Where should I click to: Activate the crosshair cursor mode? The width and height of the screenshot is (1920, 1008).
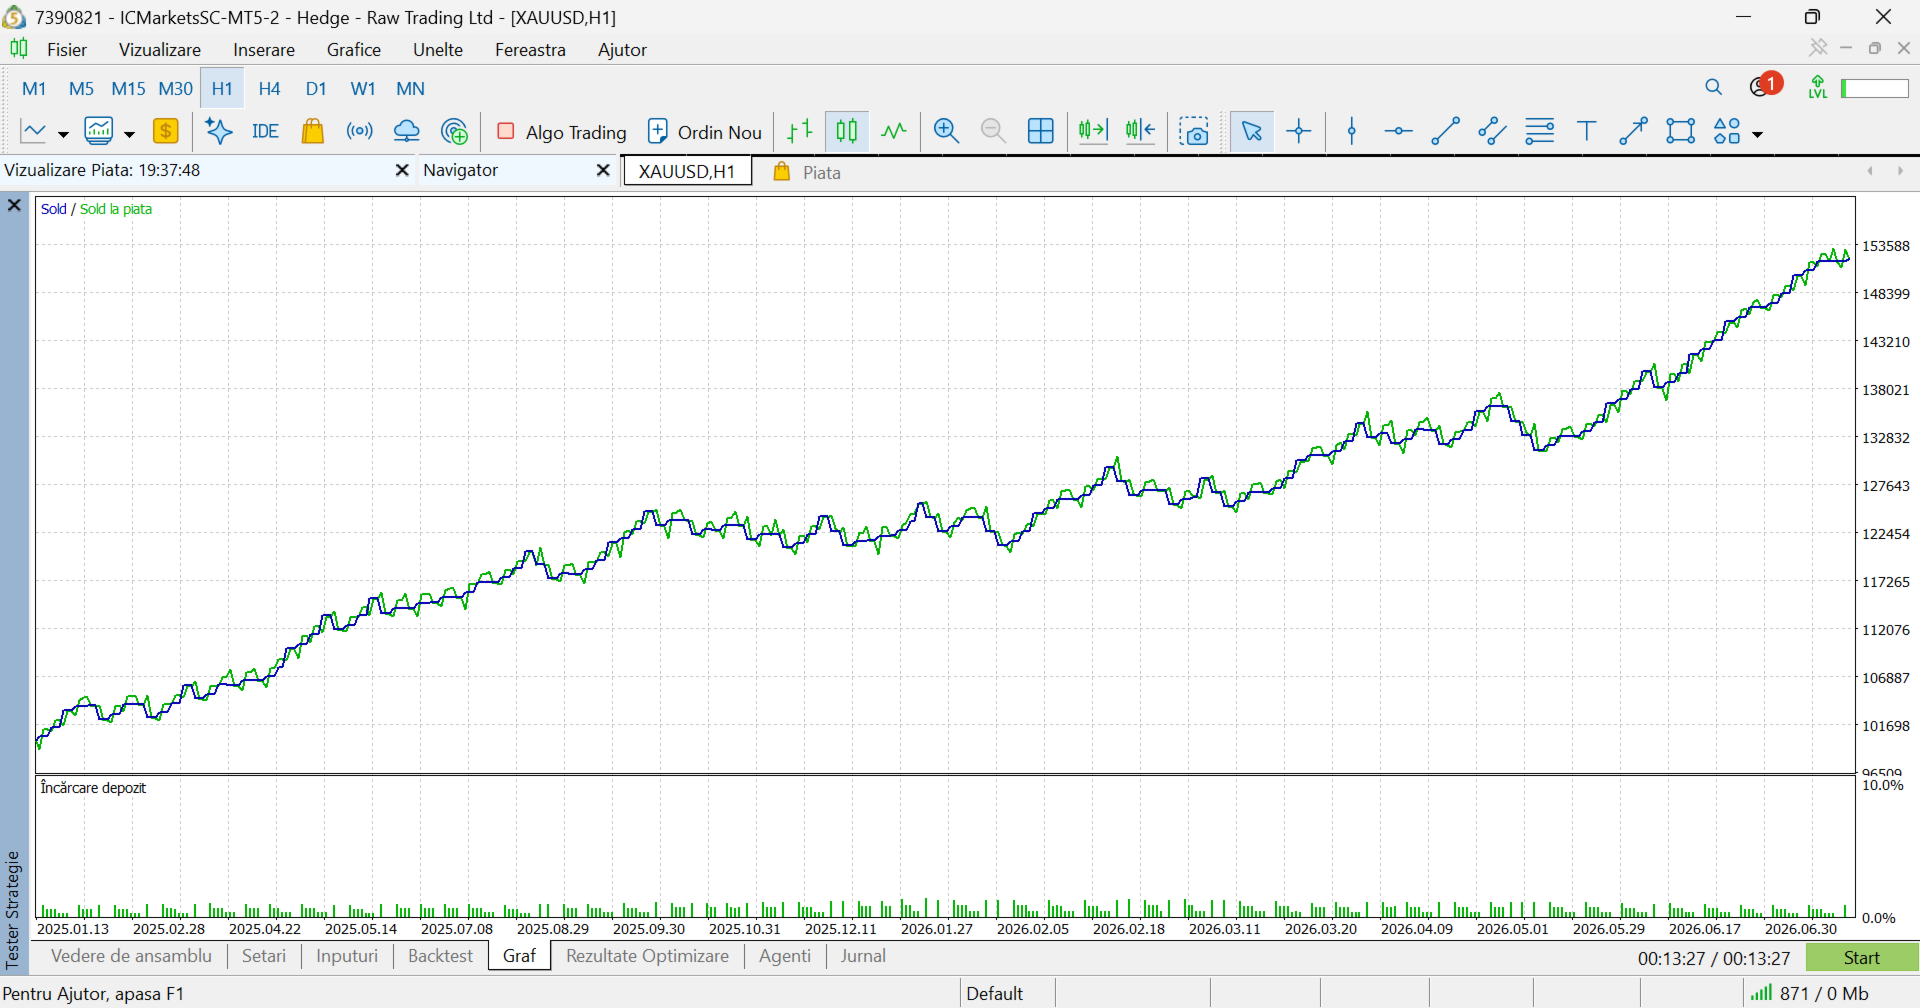1299,131
